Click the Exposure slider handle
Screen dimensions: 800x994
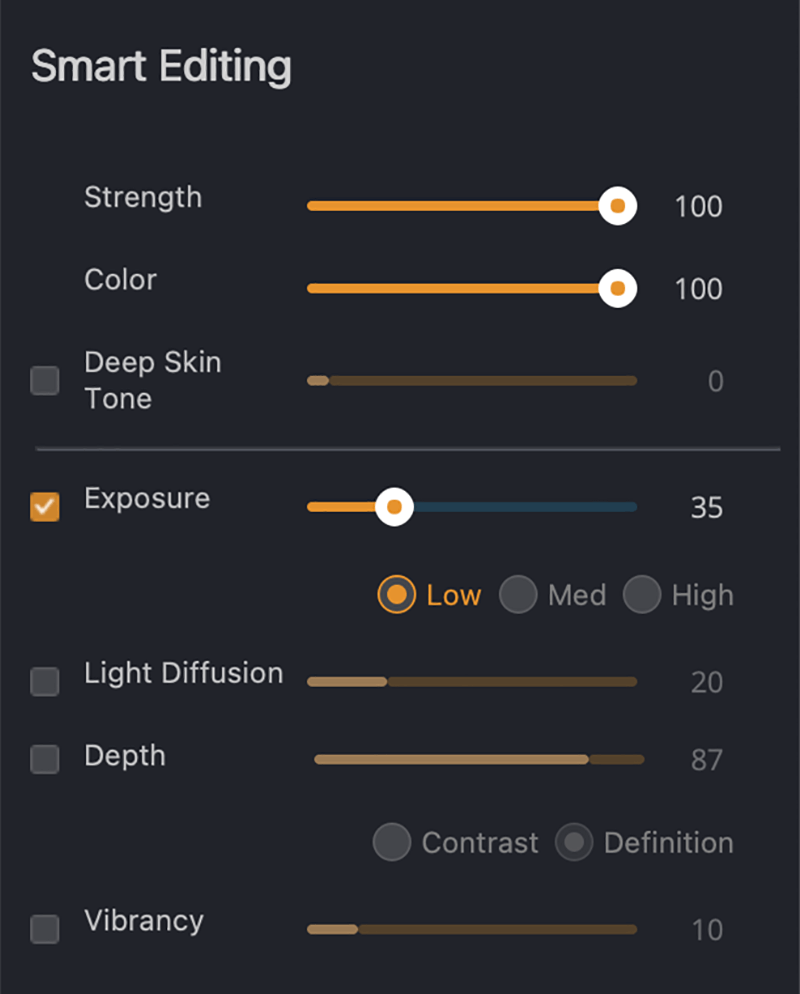(x=395, y=507)
